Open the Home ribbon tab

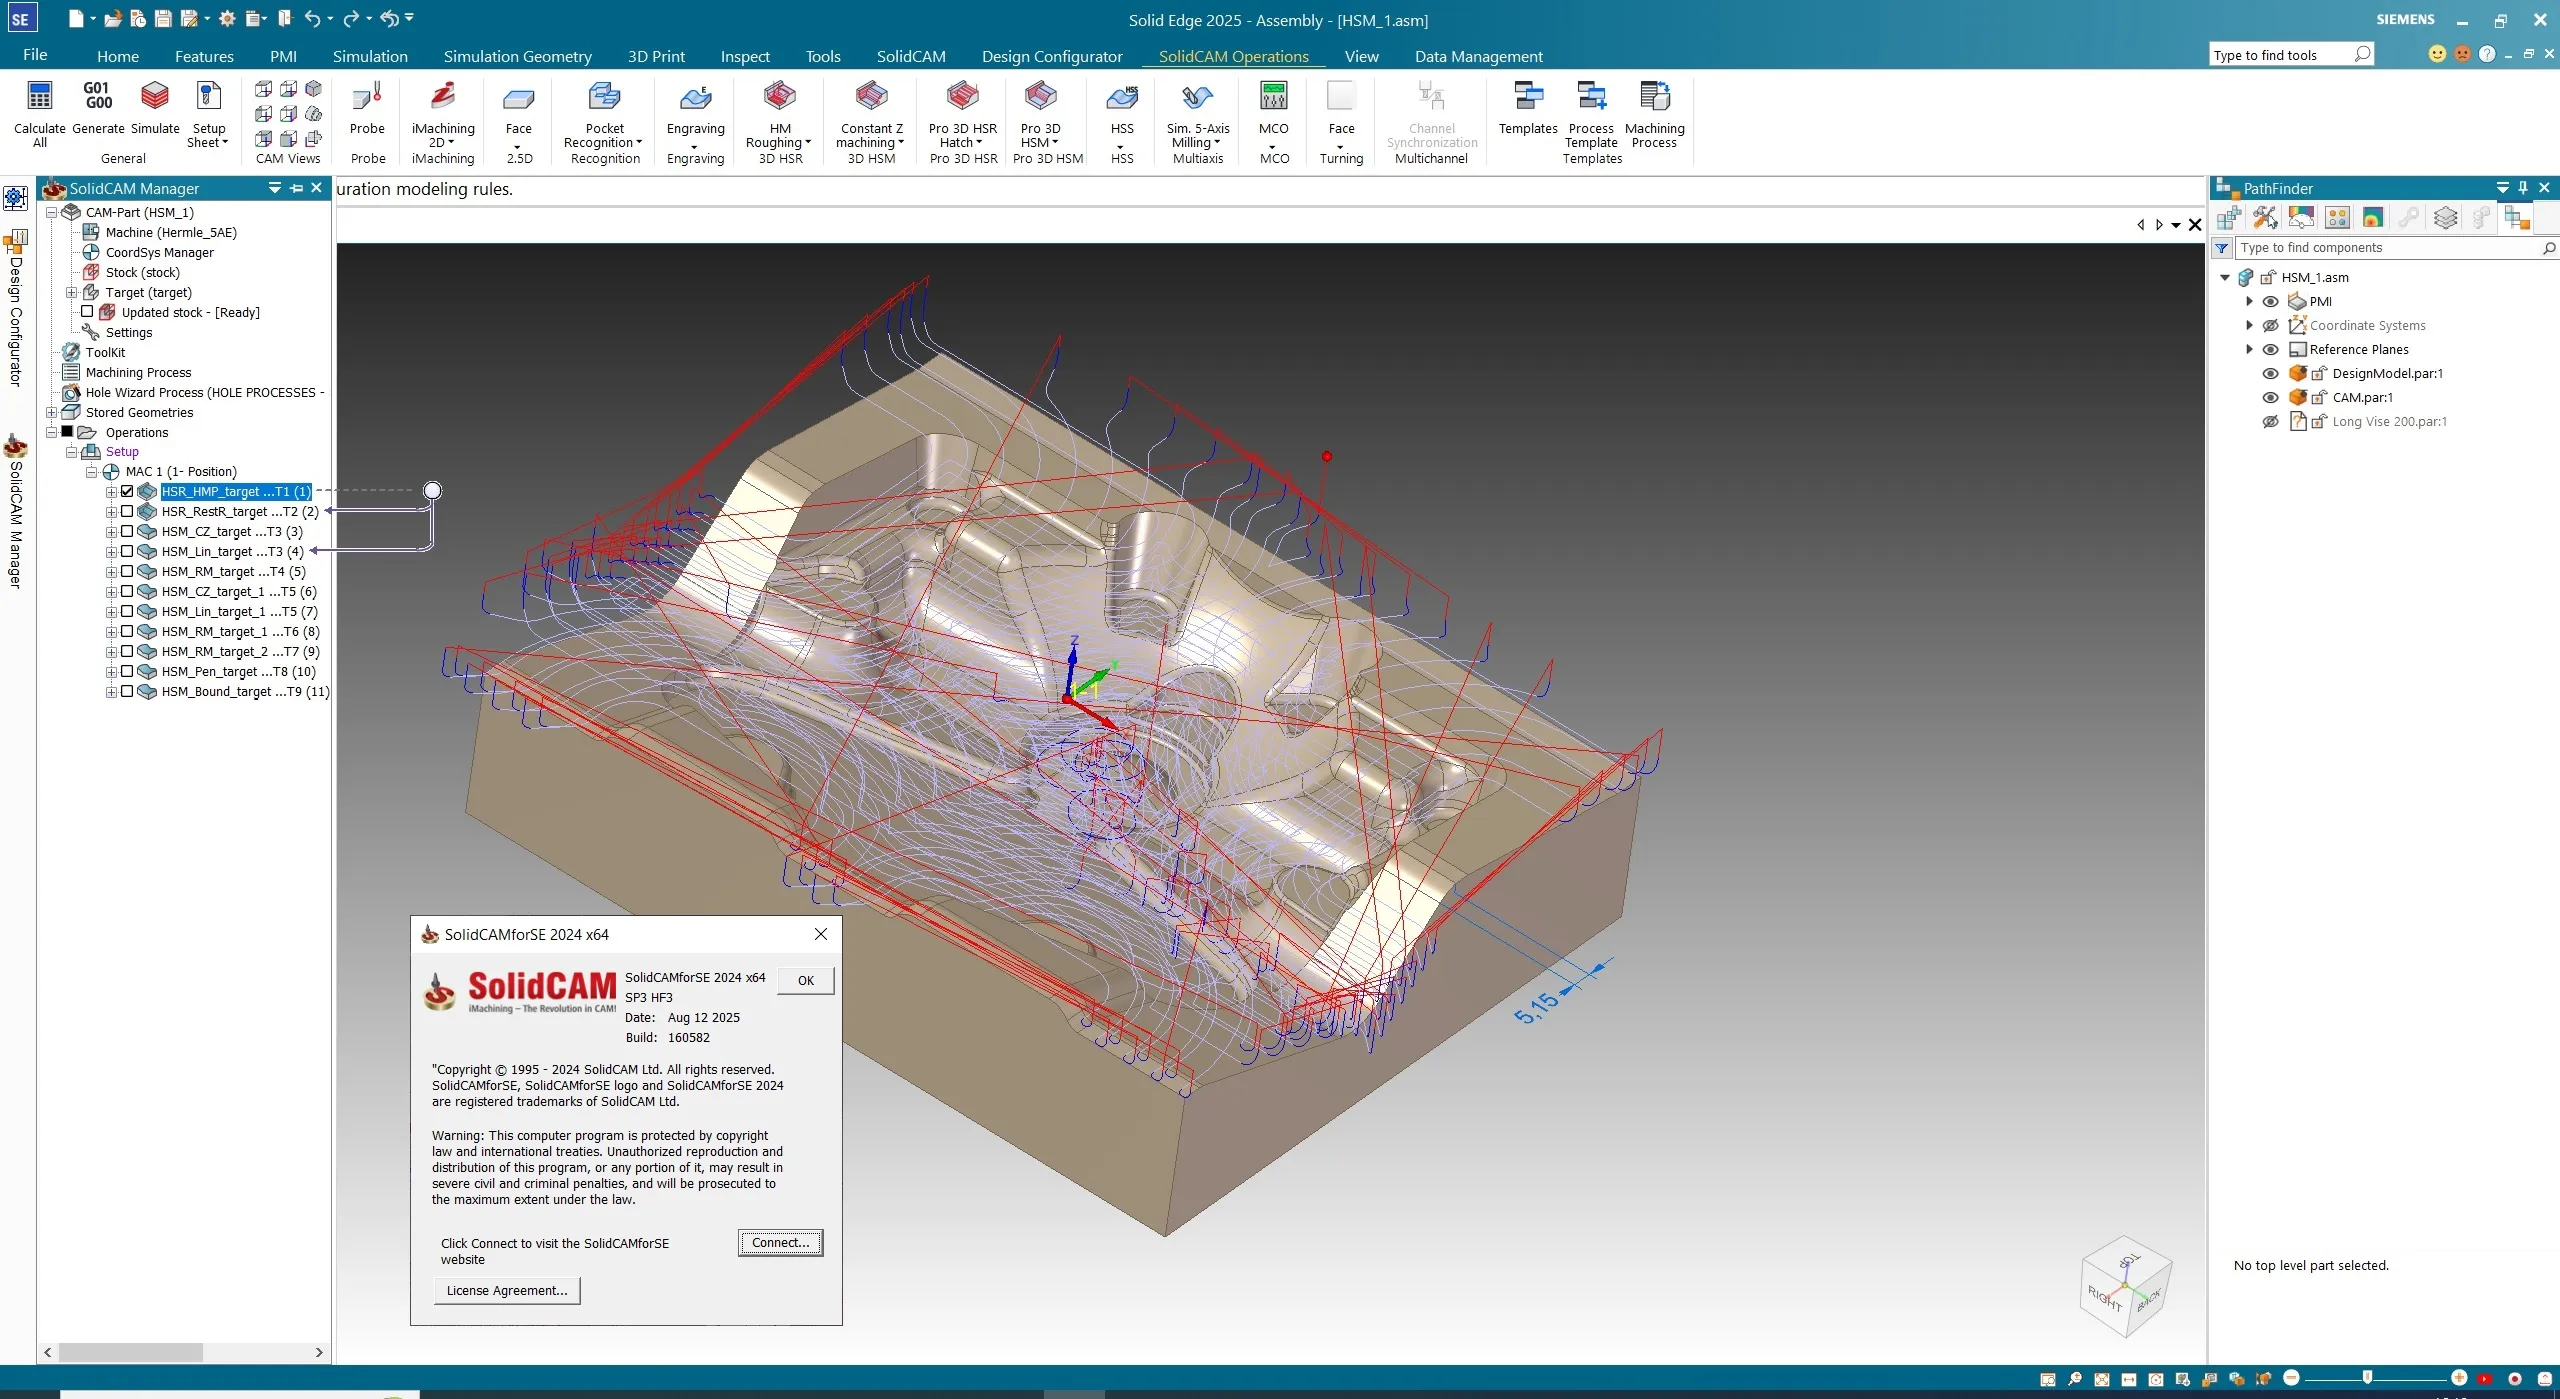click(118, 56)
